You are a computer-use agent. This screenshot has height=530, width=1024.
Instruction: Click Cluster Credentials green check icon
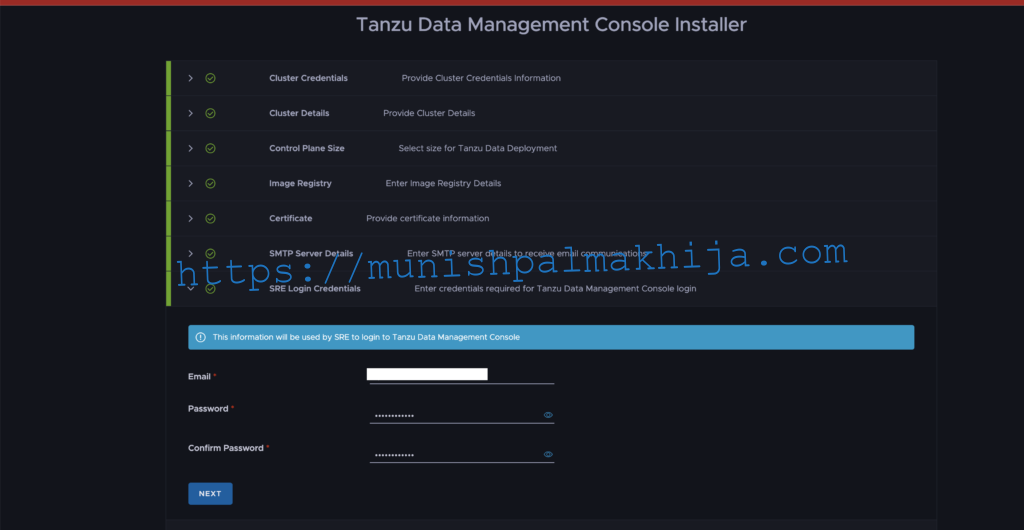click(x=210, y=78)
